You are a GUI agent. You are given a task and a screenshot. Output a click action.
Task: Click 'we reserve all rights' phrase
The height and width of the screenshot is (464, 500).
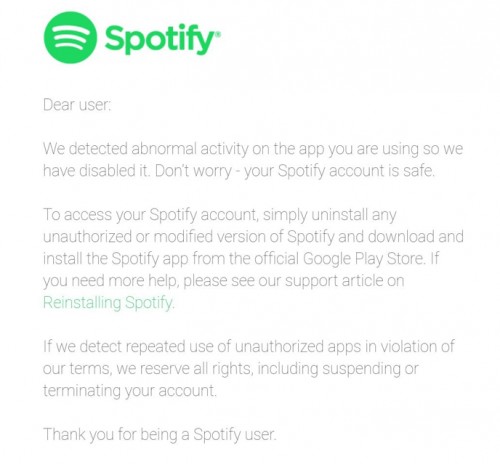click(184, 369)
